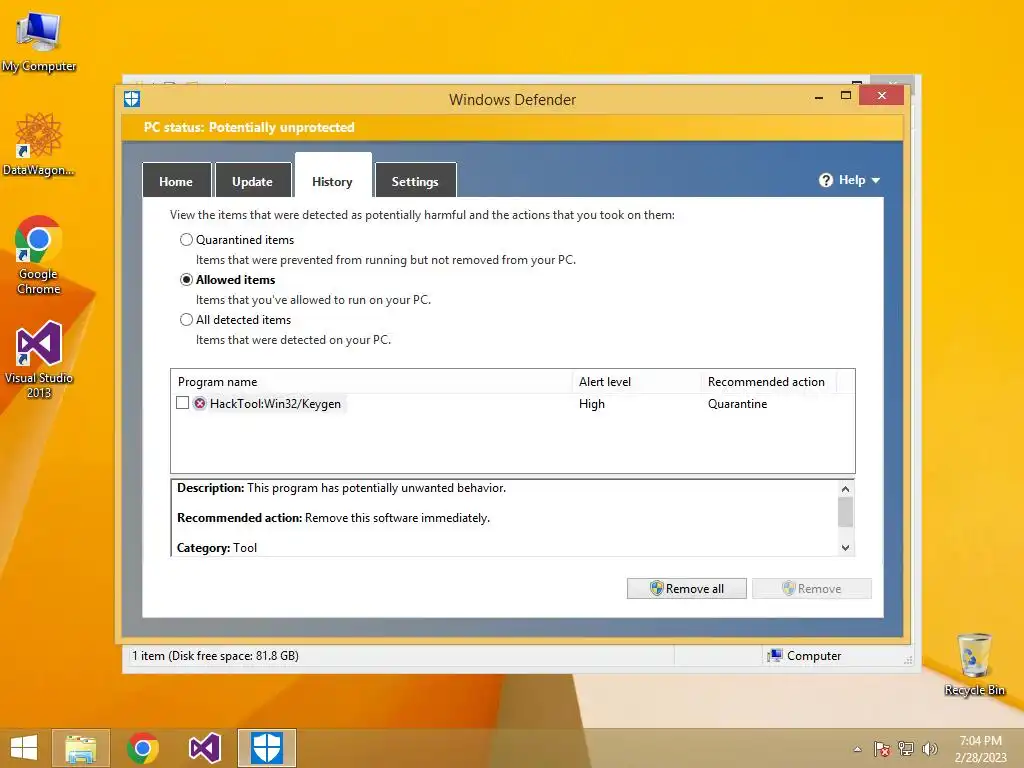Select the HackTool:Win32/Keygen row

[x=513, y=404]
